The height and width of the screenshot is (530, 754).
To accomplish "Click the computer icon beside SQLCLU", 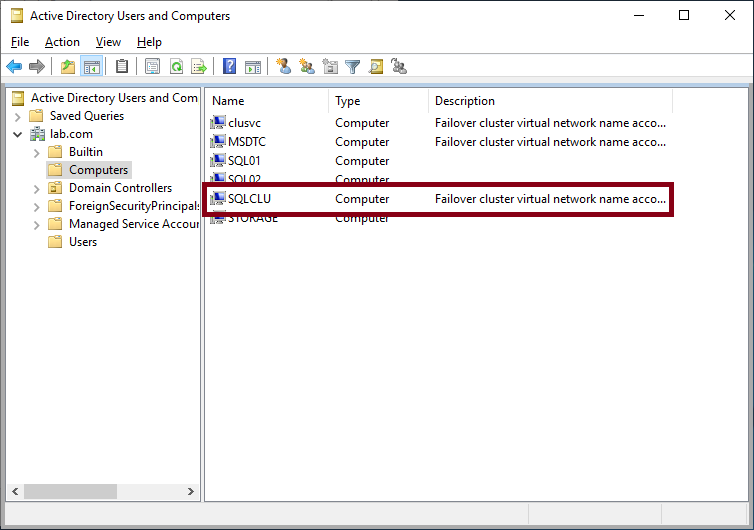I will pos(218,198).
